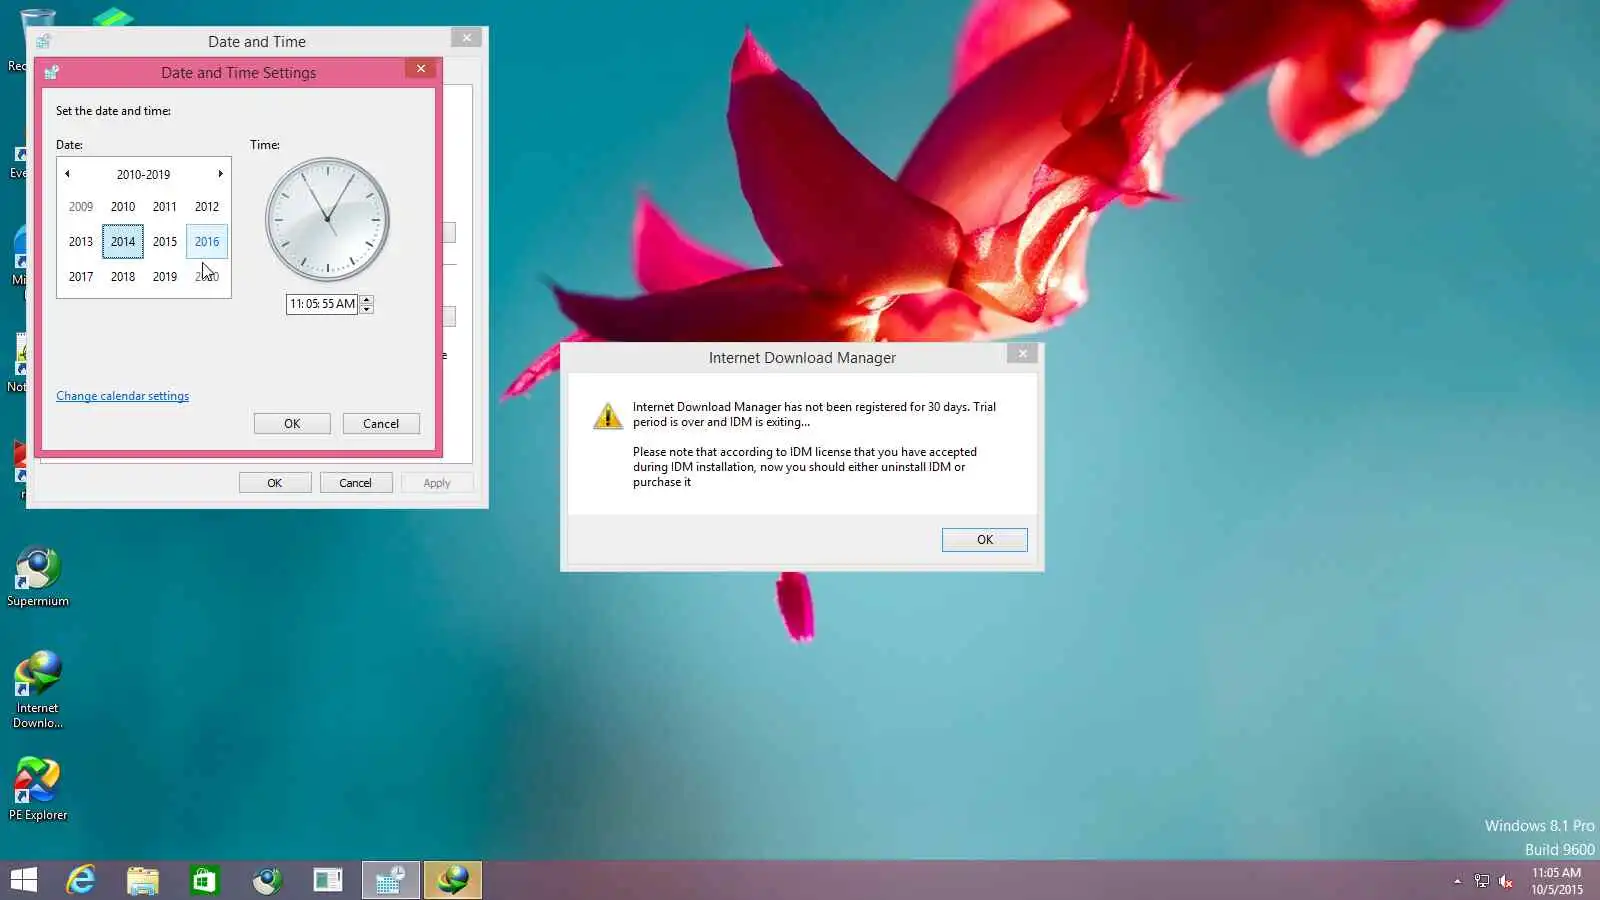The image size is (1600, 900).
Task: Switch to the Internet Download Manager taskbar button
Action: [x=453, y=880]
